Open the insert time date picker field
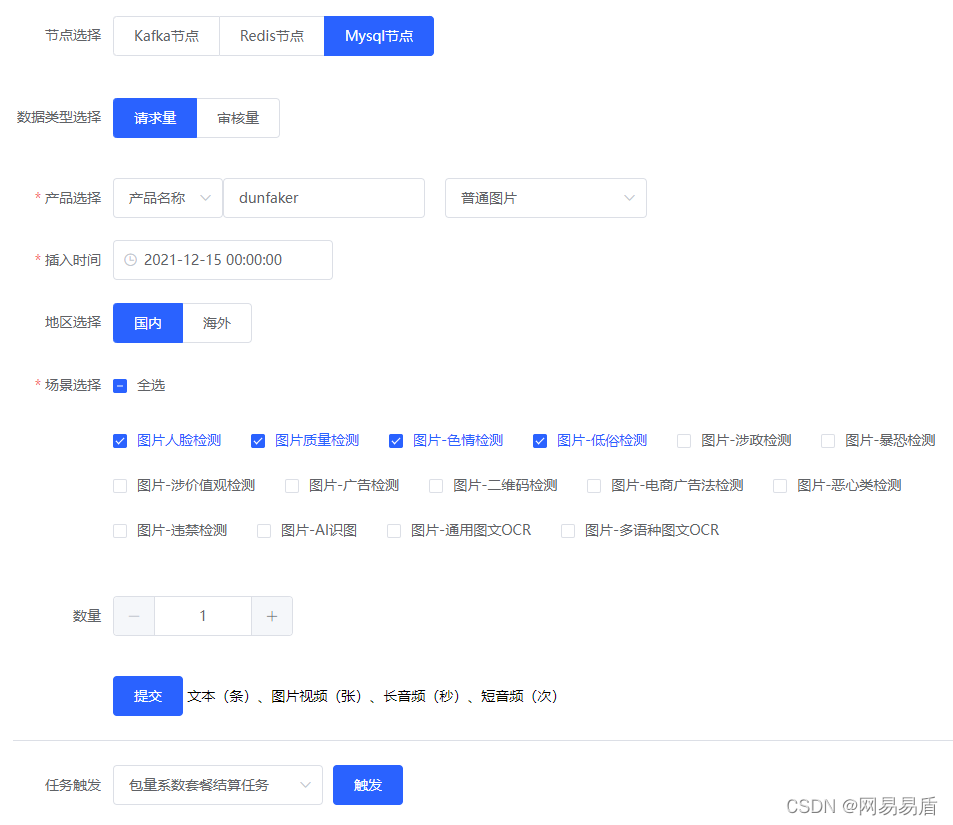953x825 pixels. (x=223, y=260)
